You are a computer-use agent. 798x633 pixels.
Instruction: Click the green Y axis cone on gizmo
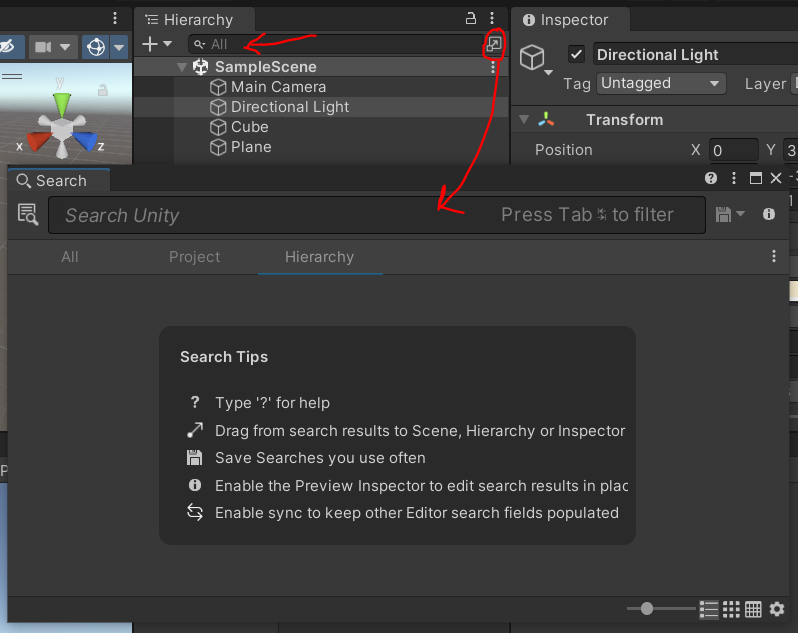click(x=62, y=105)
